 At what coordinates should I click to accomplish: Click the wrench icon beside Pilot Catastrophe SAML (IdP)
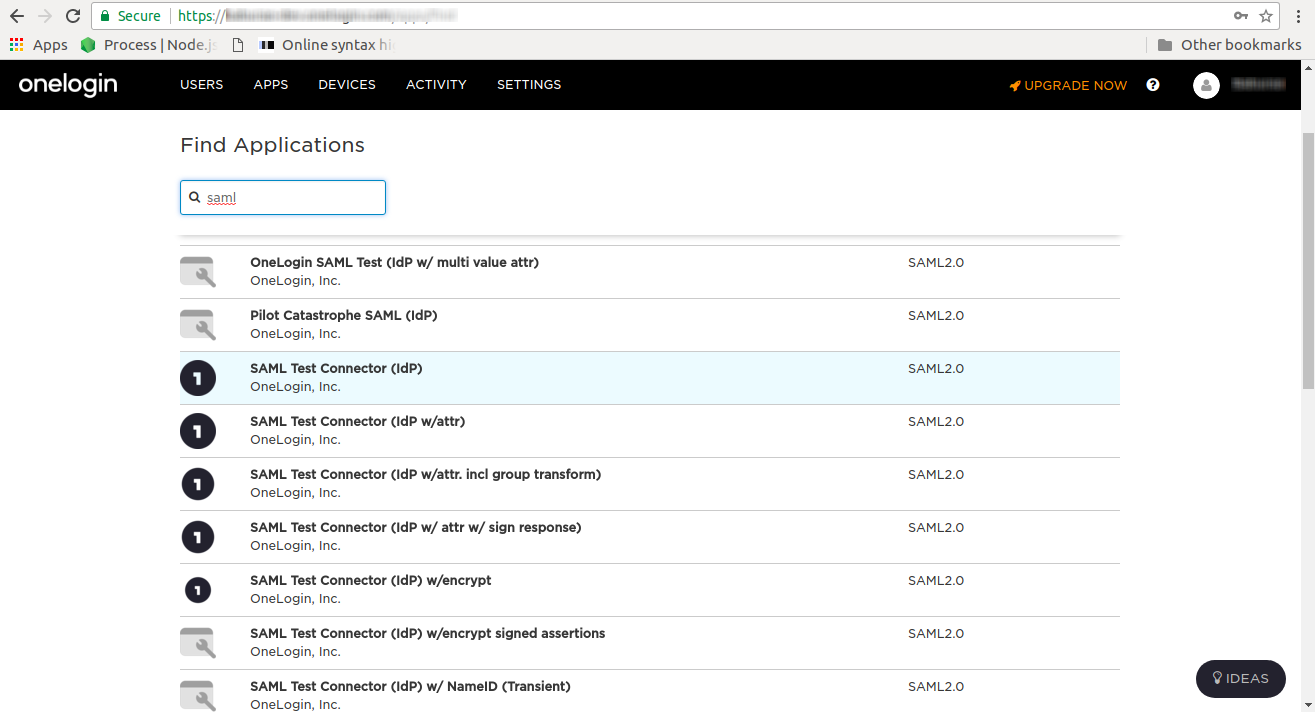click(x=197, y=324)
